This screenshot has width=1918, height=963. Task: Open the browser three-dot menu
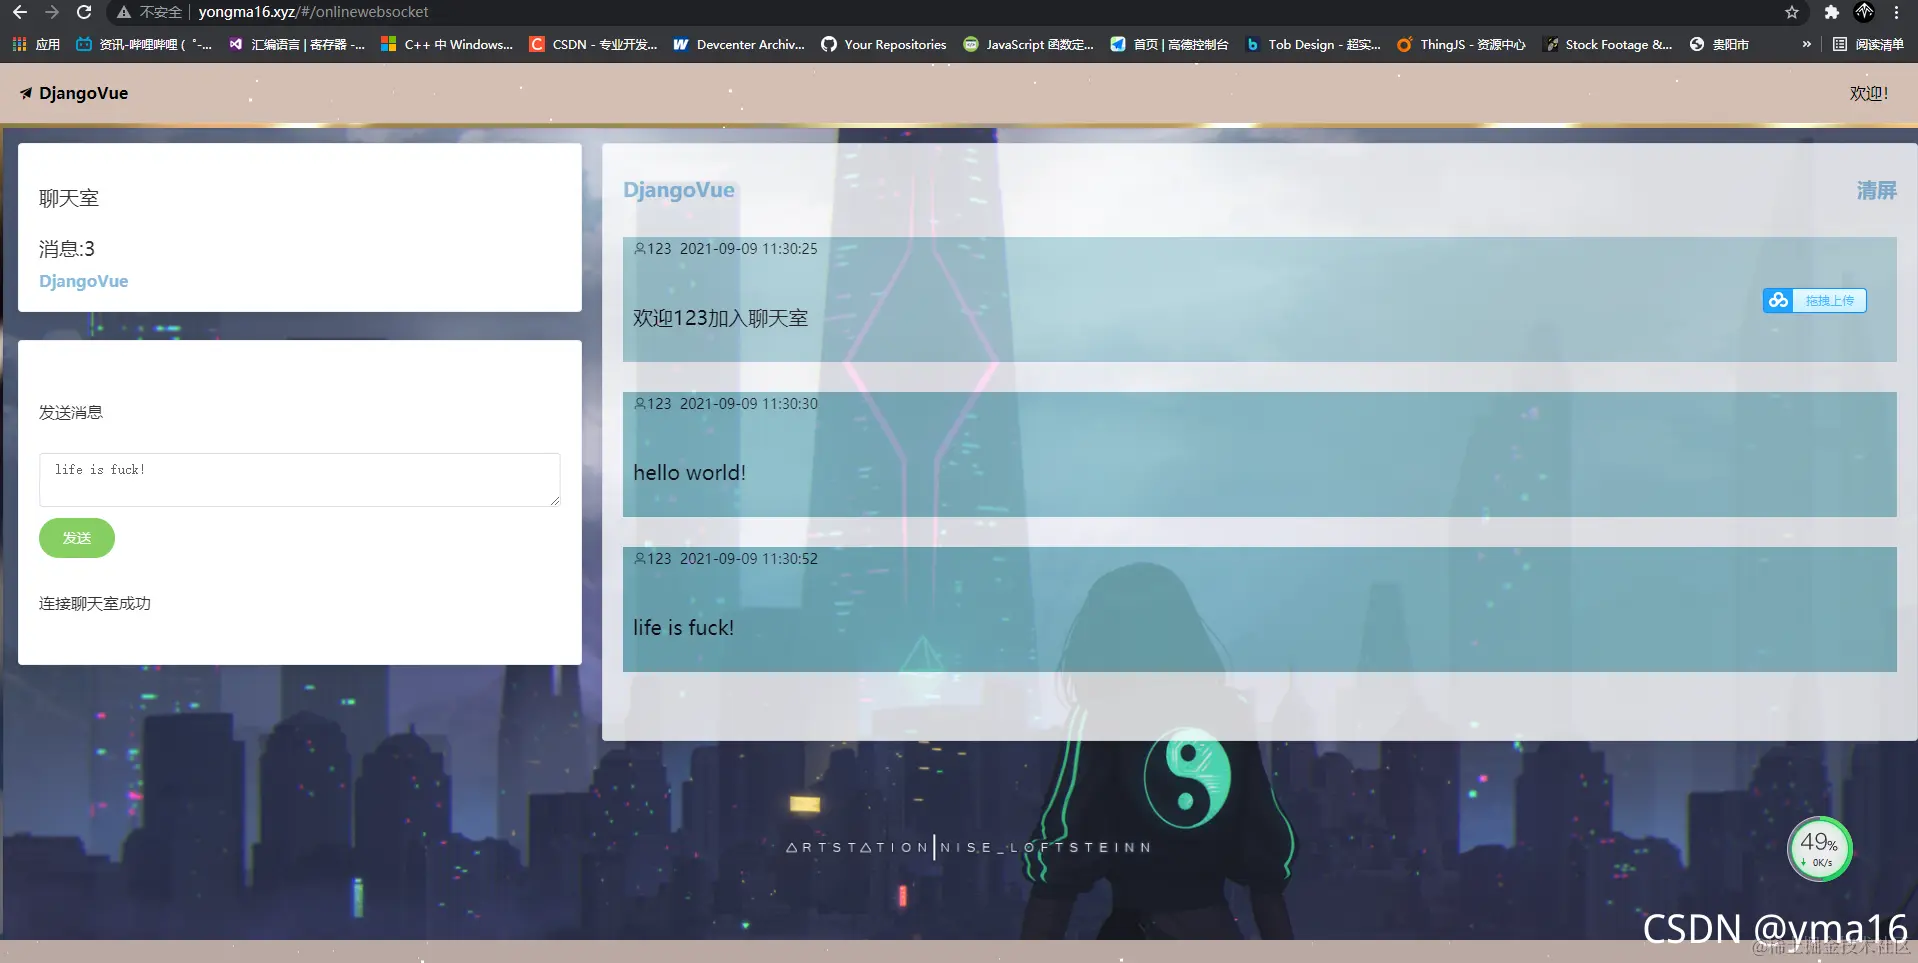coord(1896,12)
